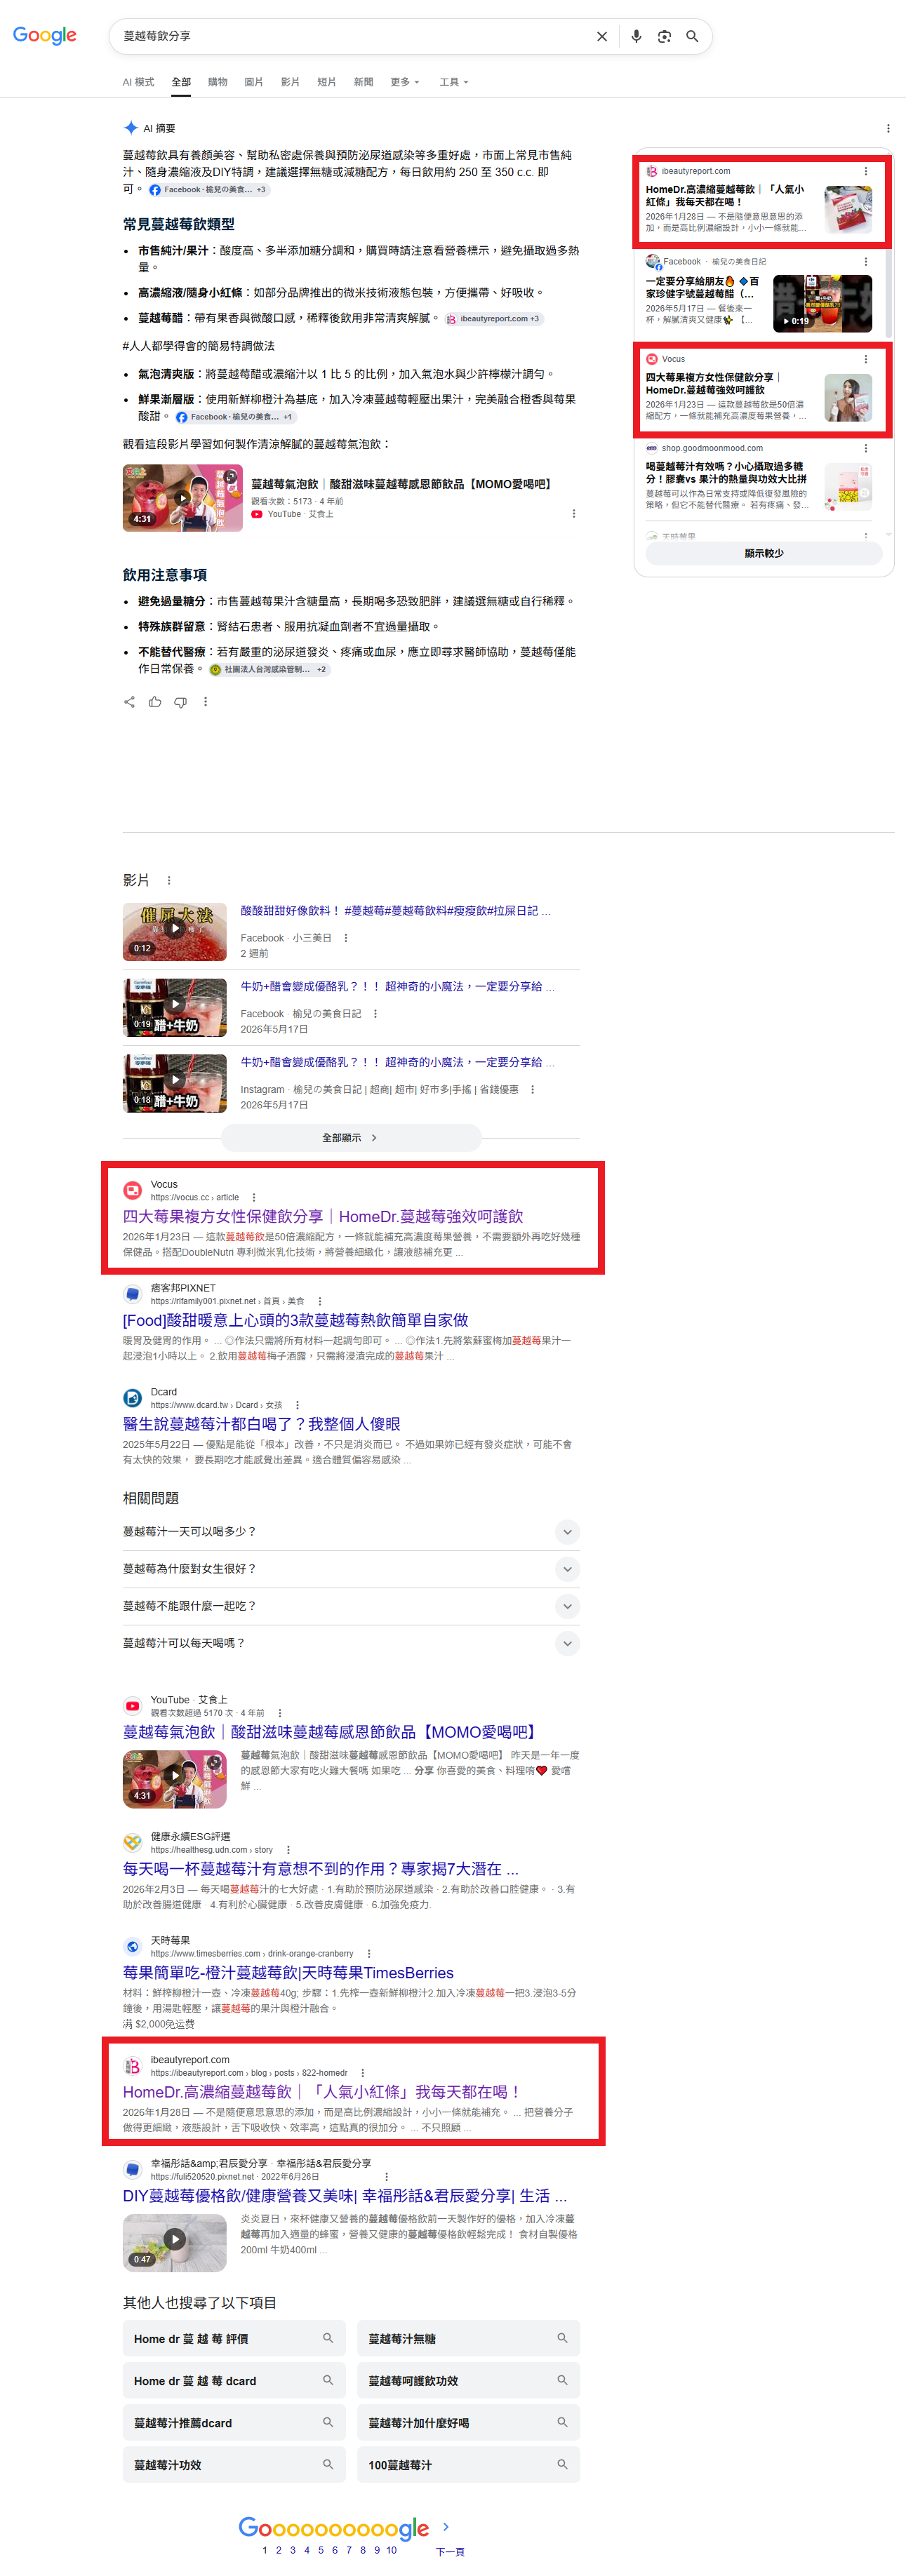Give the AI overview a thumbs up
Screen dimensions: 906x2576
pyautogui.click(x=155, y=702)
